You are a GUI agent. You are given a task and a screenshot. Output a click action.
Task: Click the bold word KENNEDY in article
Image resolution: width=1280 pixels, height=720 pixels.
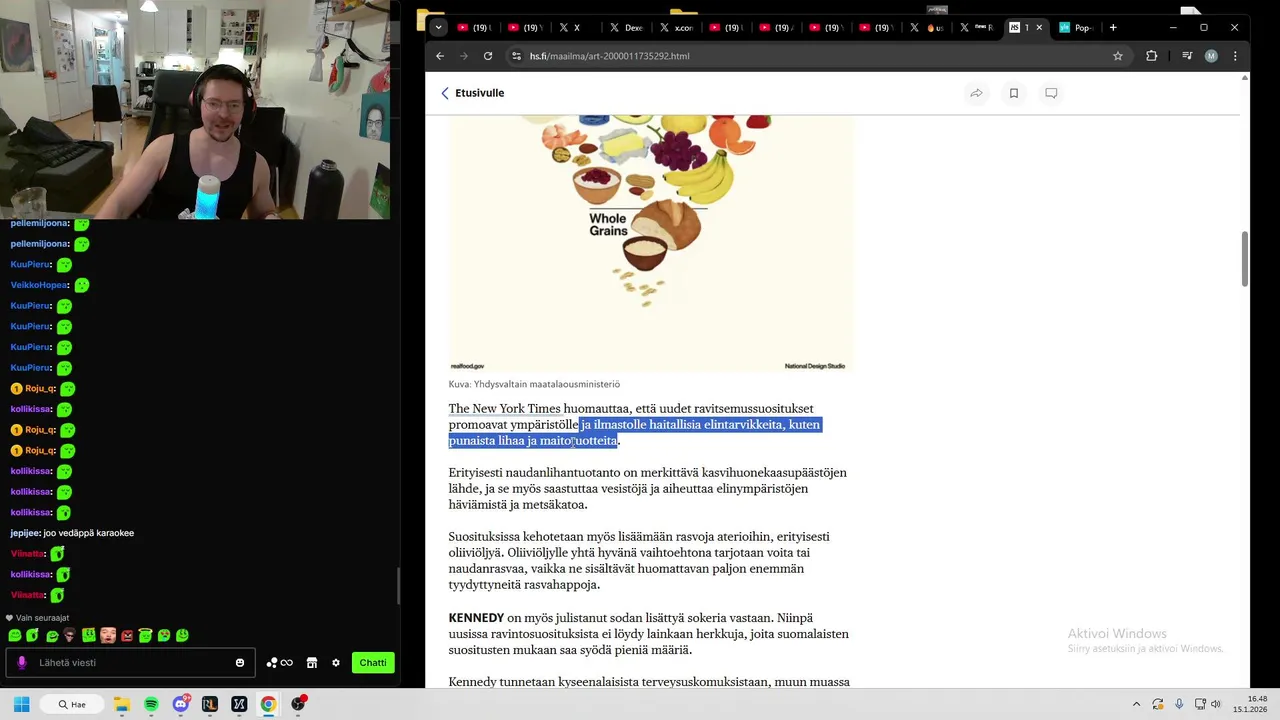pos(476,618)
